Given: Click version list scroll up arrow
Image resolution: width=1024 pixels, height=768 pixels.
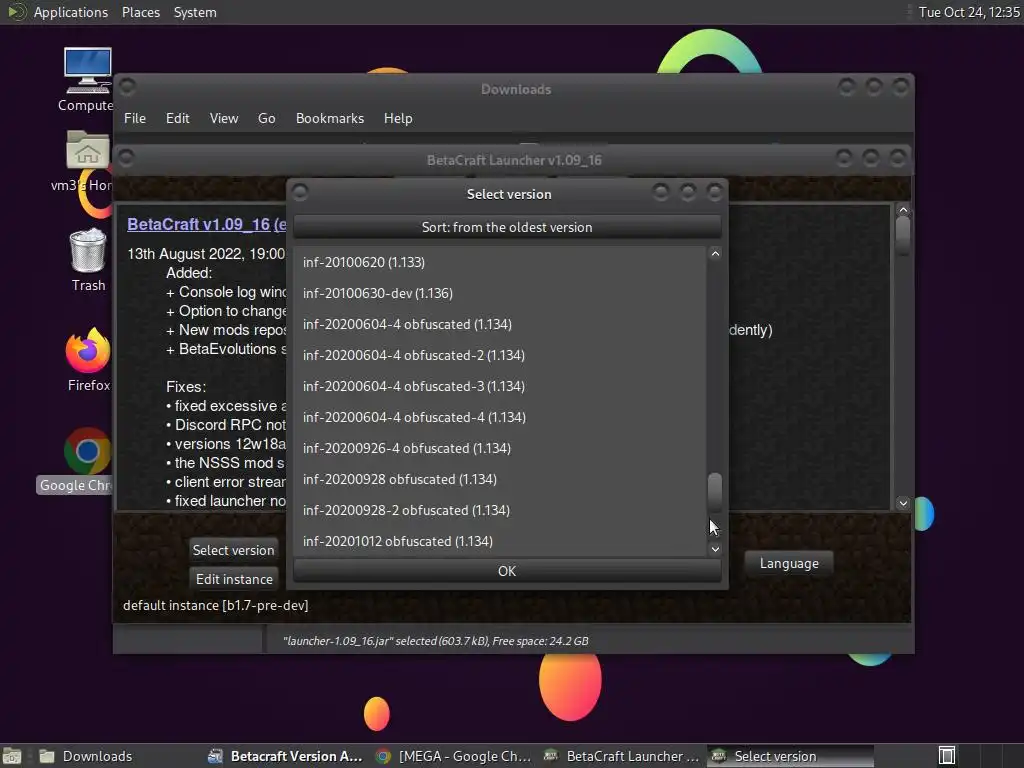Looking at the screenshot, I should coord(715,254).
